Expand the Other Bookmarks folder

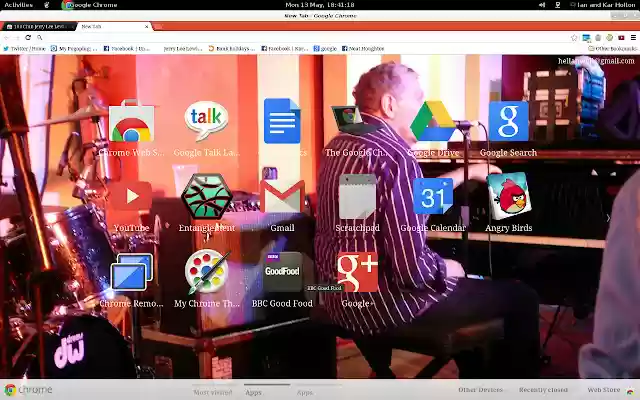(x=613, y=49)
